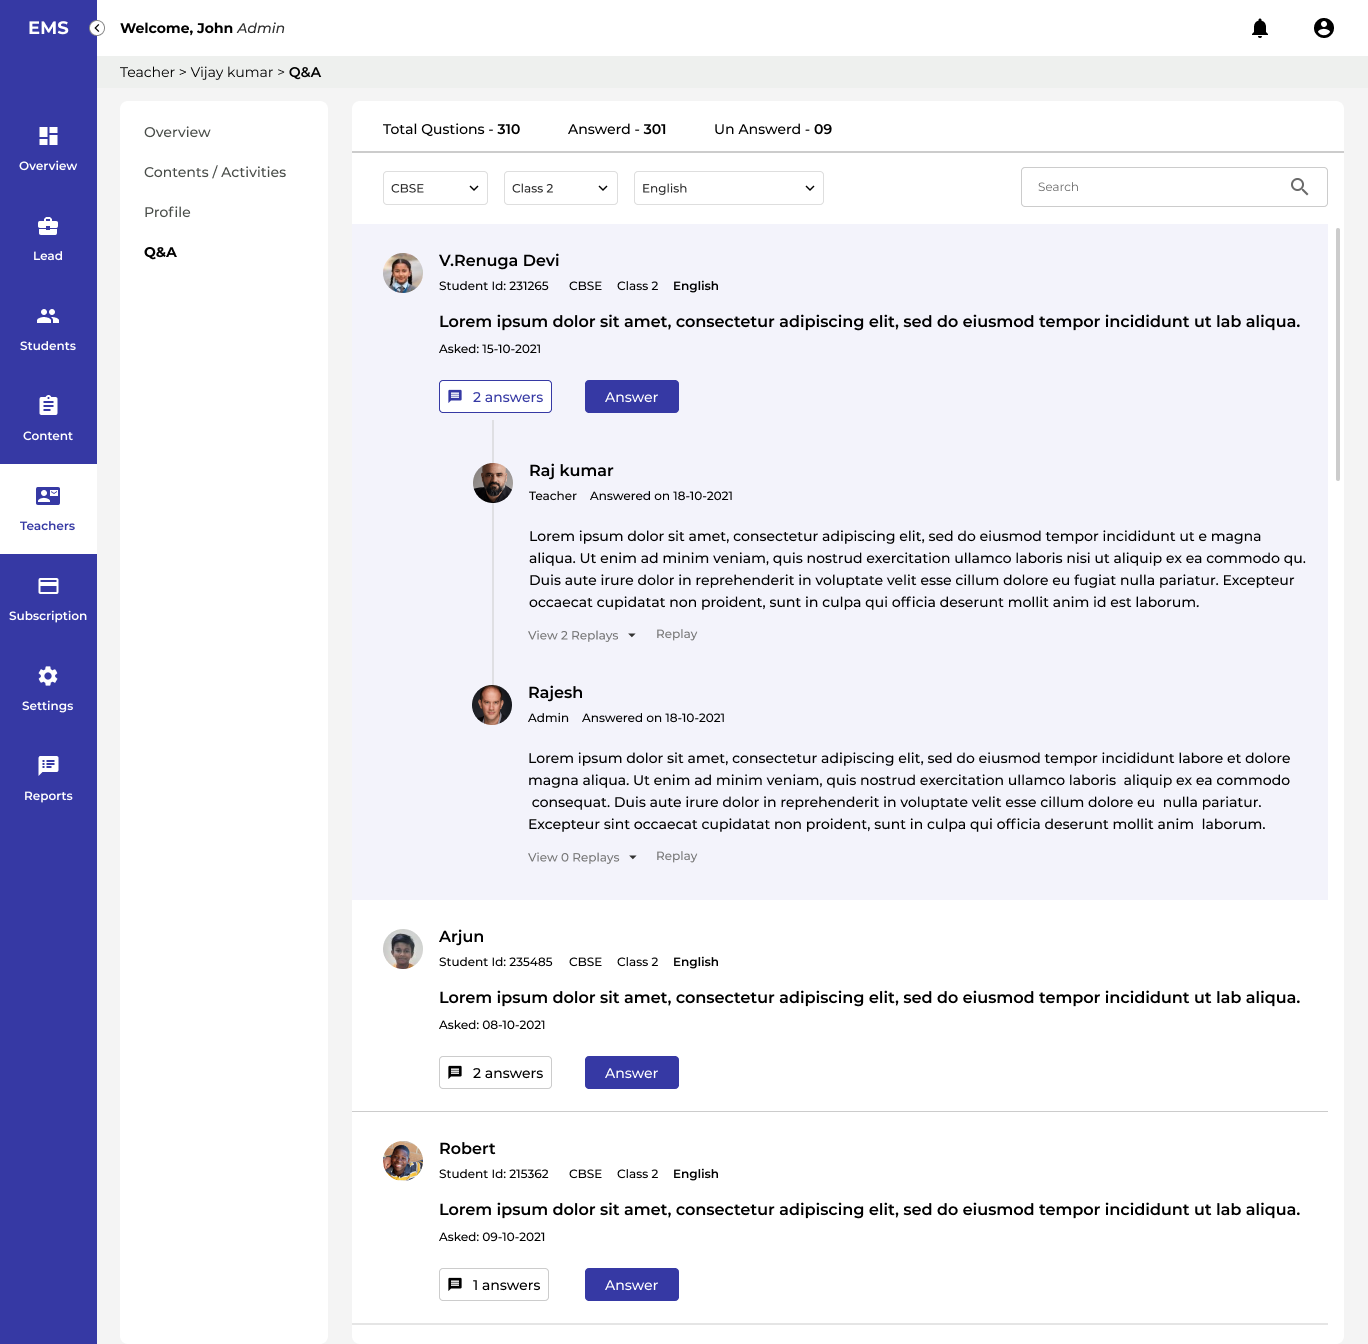Open the English subject dropdown
Image resolution: width=1368 pixels, height=1344 pixels.
click(729, 188)
